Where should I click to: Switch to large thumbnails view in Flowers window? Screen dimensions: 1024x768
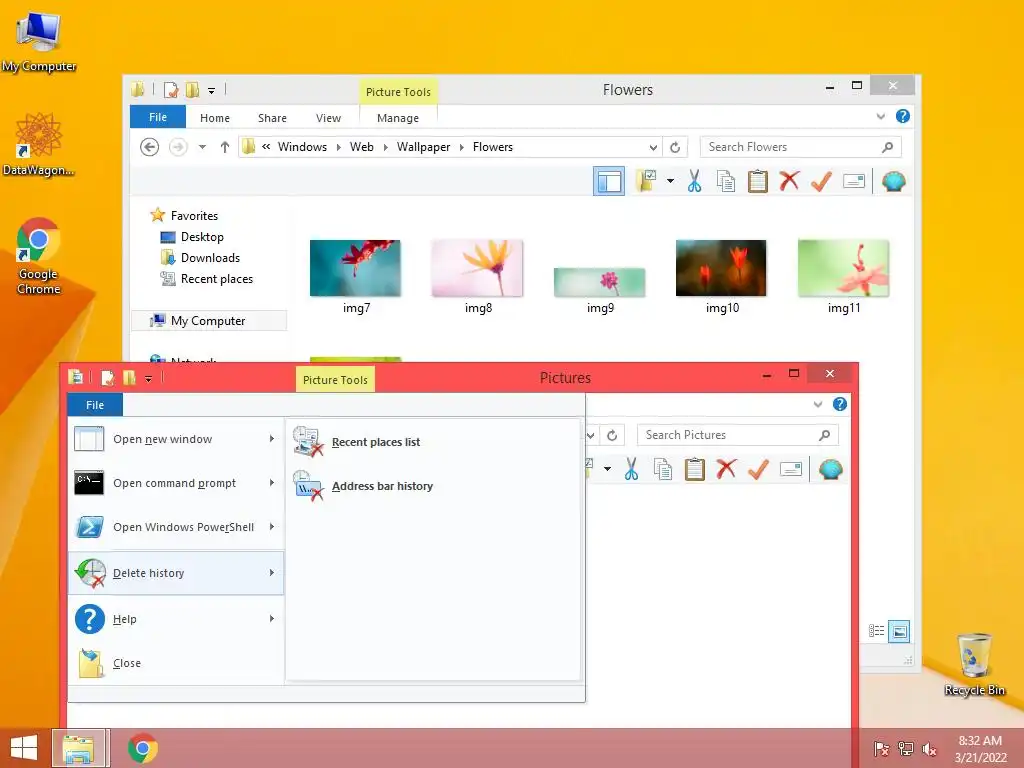899,631
